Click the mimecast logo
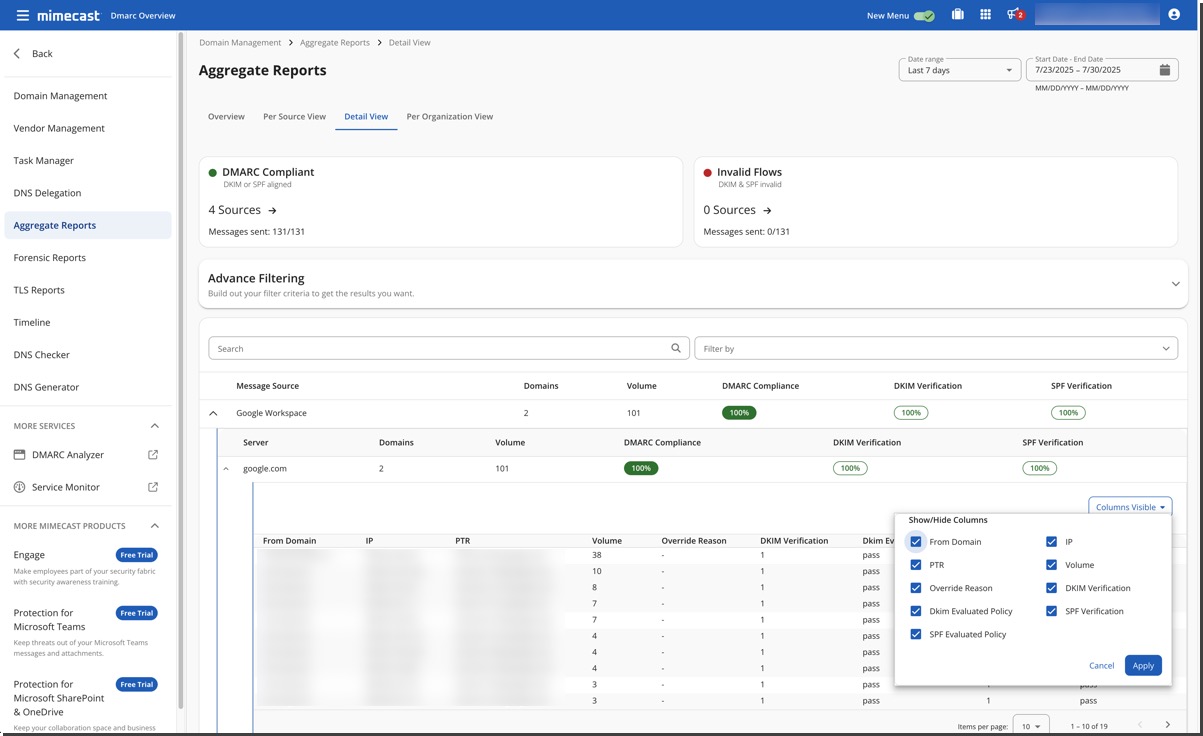The width and height of the screenshot is (1203, 736). (x=68, y=15)
